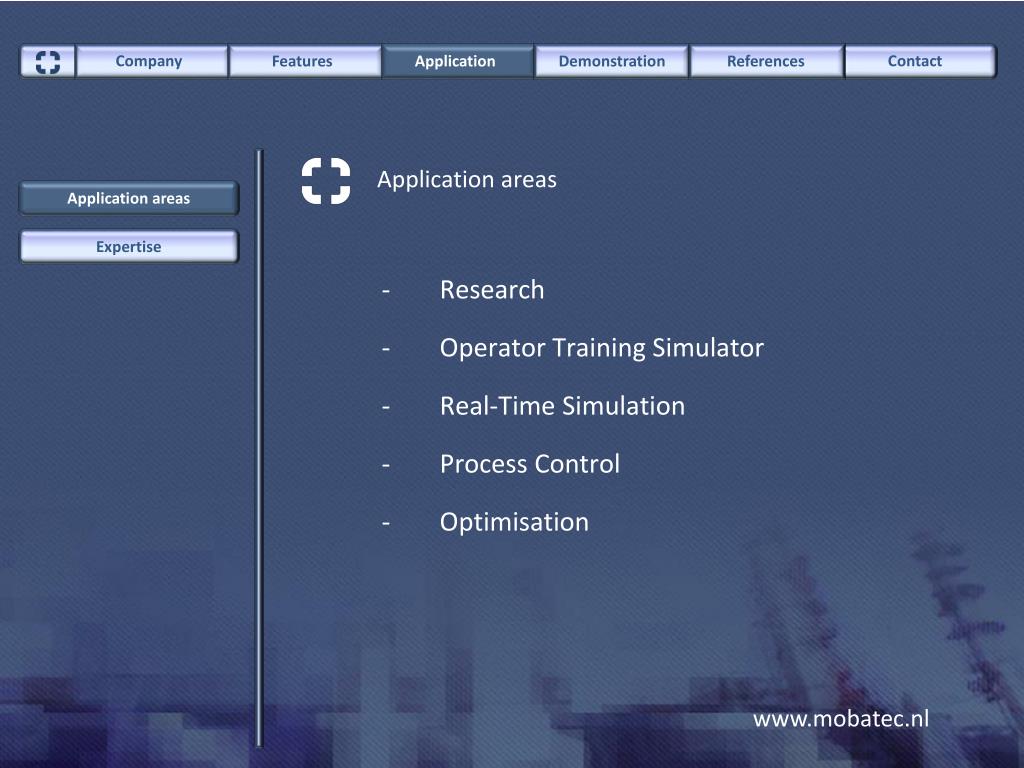The width and height of the screenshot is (1024, 768).
Task: Open the Expertise sidebar button
Action: pyautogui.click(x=129, y=247)
